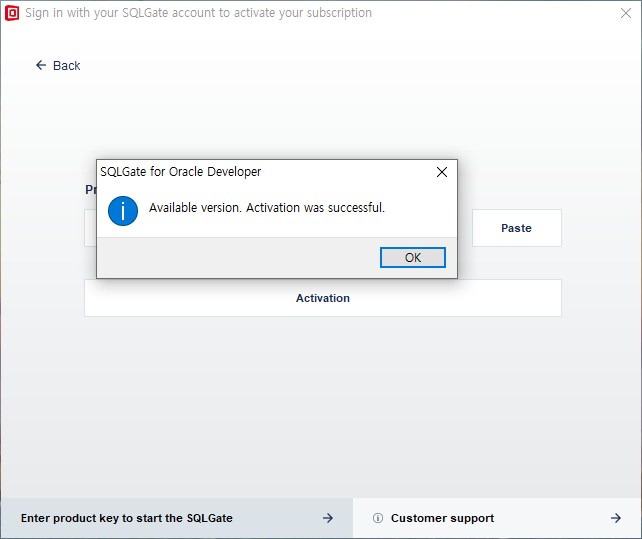Click the arrow icon next to Customer support
The width and height of the screenshot is (642, 539).
(x=616, y=518)
